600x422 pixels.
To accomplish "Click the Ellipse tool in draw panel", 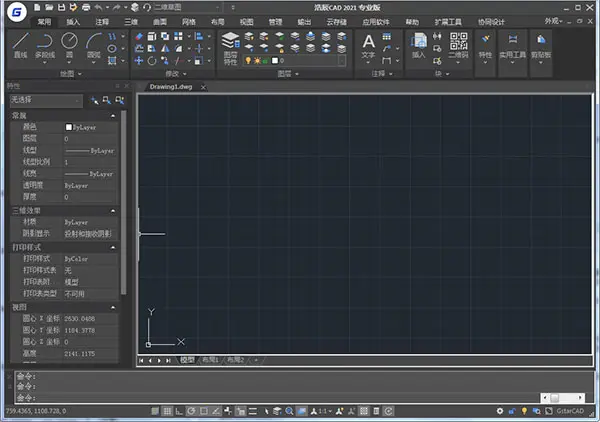I will (x=112, y=49).
